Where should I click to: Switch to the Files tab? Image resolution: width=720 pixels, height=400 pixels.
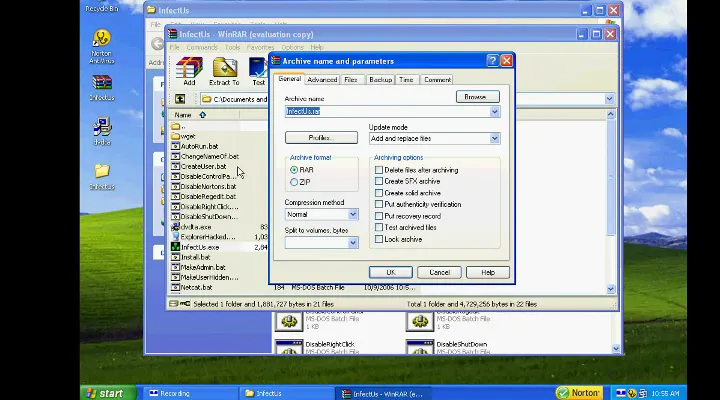coord(351,79)
